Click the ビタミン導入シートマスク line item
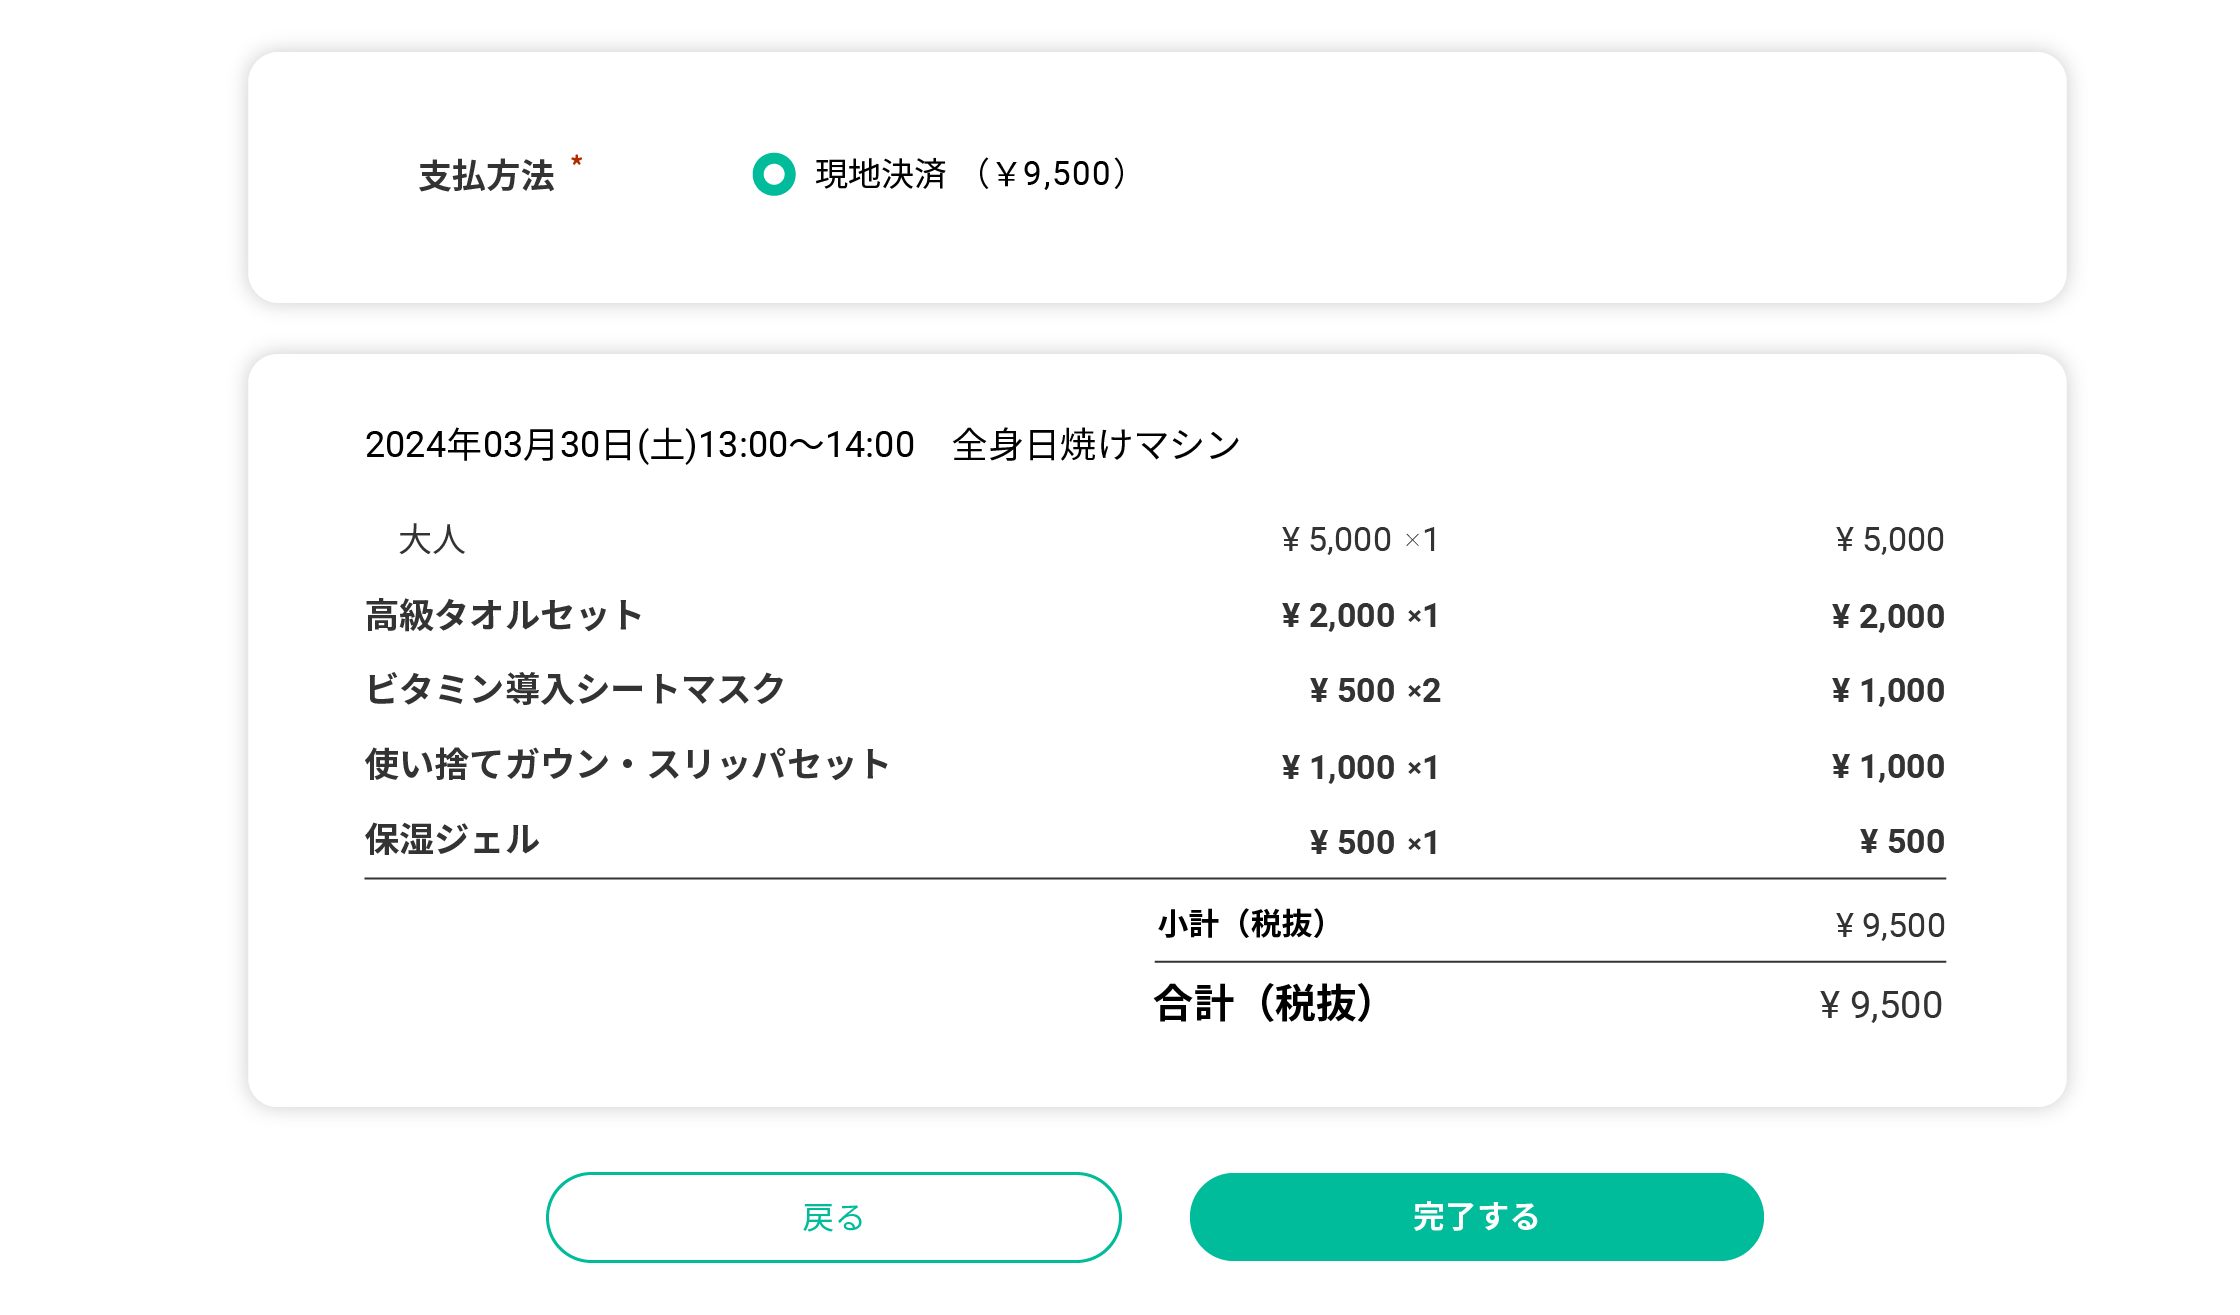This screenshot has width=2240, height=1315. click(575, 690)
